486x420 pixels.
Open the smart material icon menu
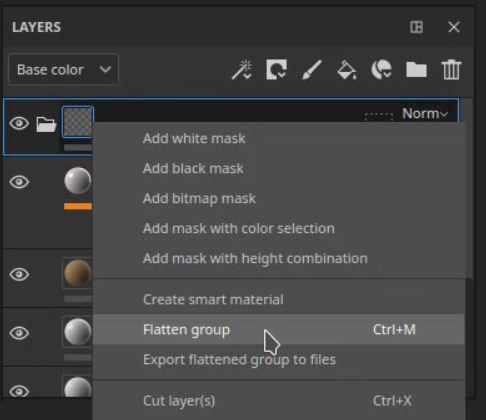click(x=381, y=70)
